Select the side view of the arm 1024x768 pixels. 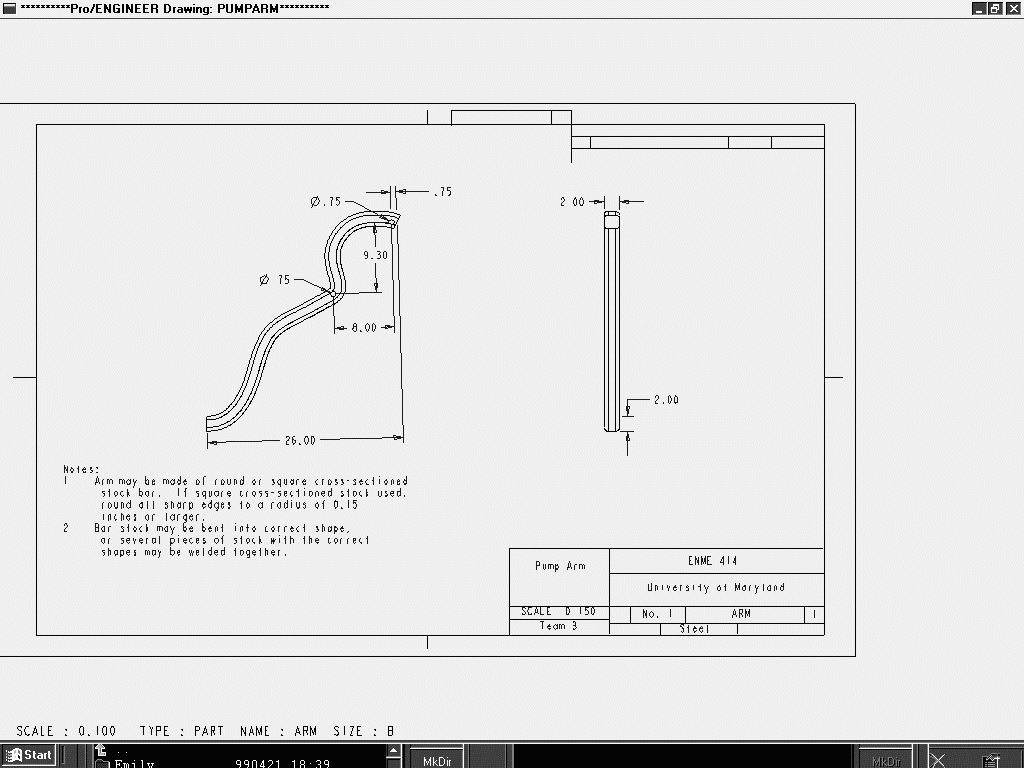pos(612,320)
